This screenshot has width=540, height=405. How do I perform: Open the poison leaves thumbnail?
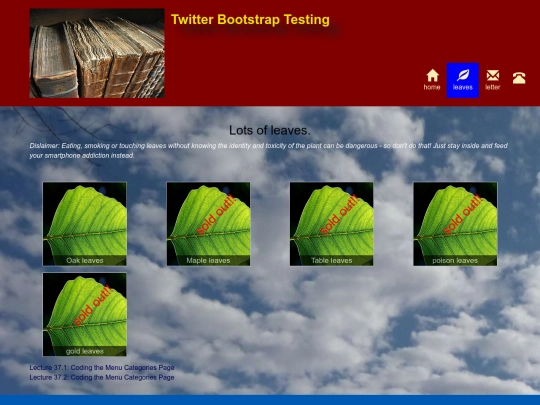[455, 224]
